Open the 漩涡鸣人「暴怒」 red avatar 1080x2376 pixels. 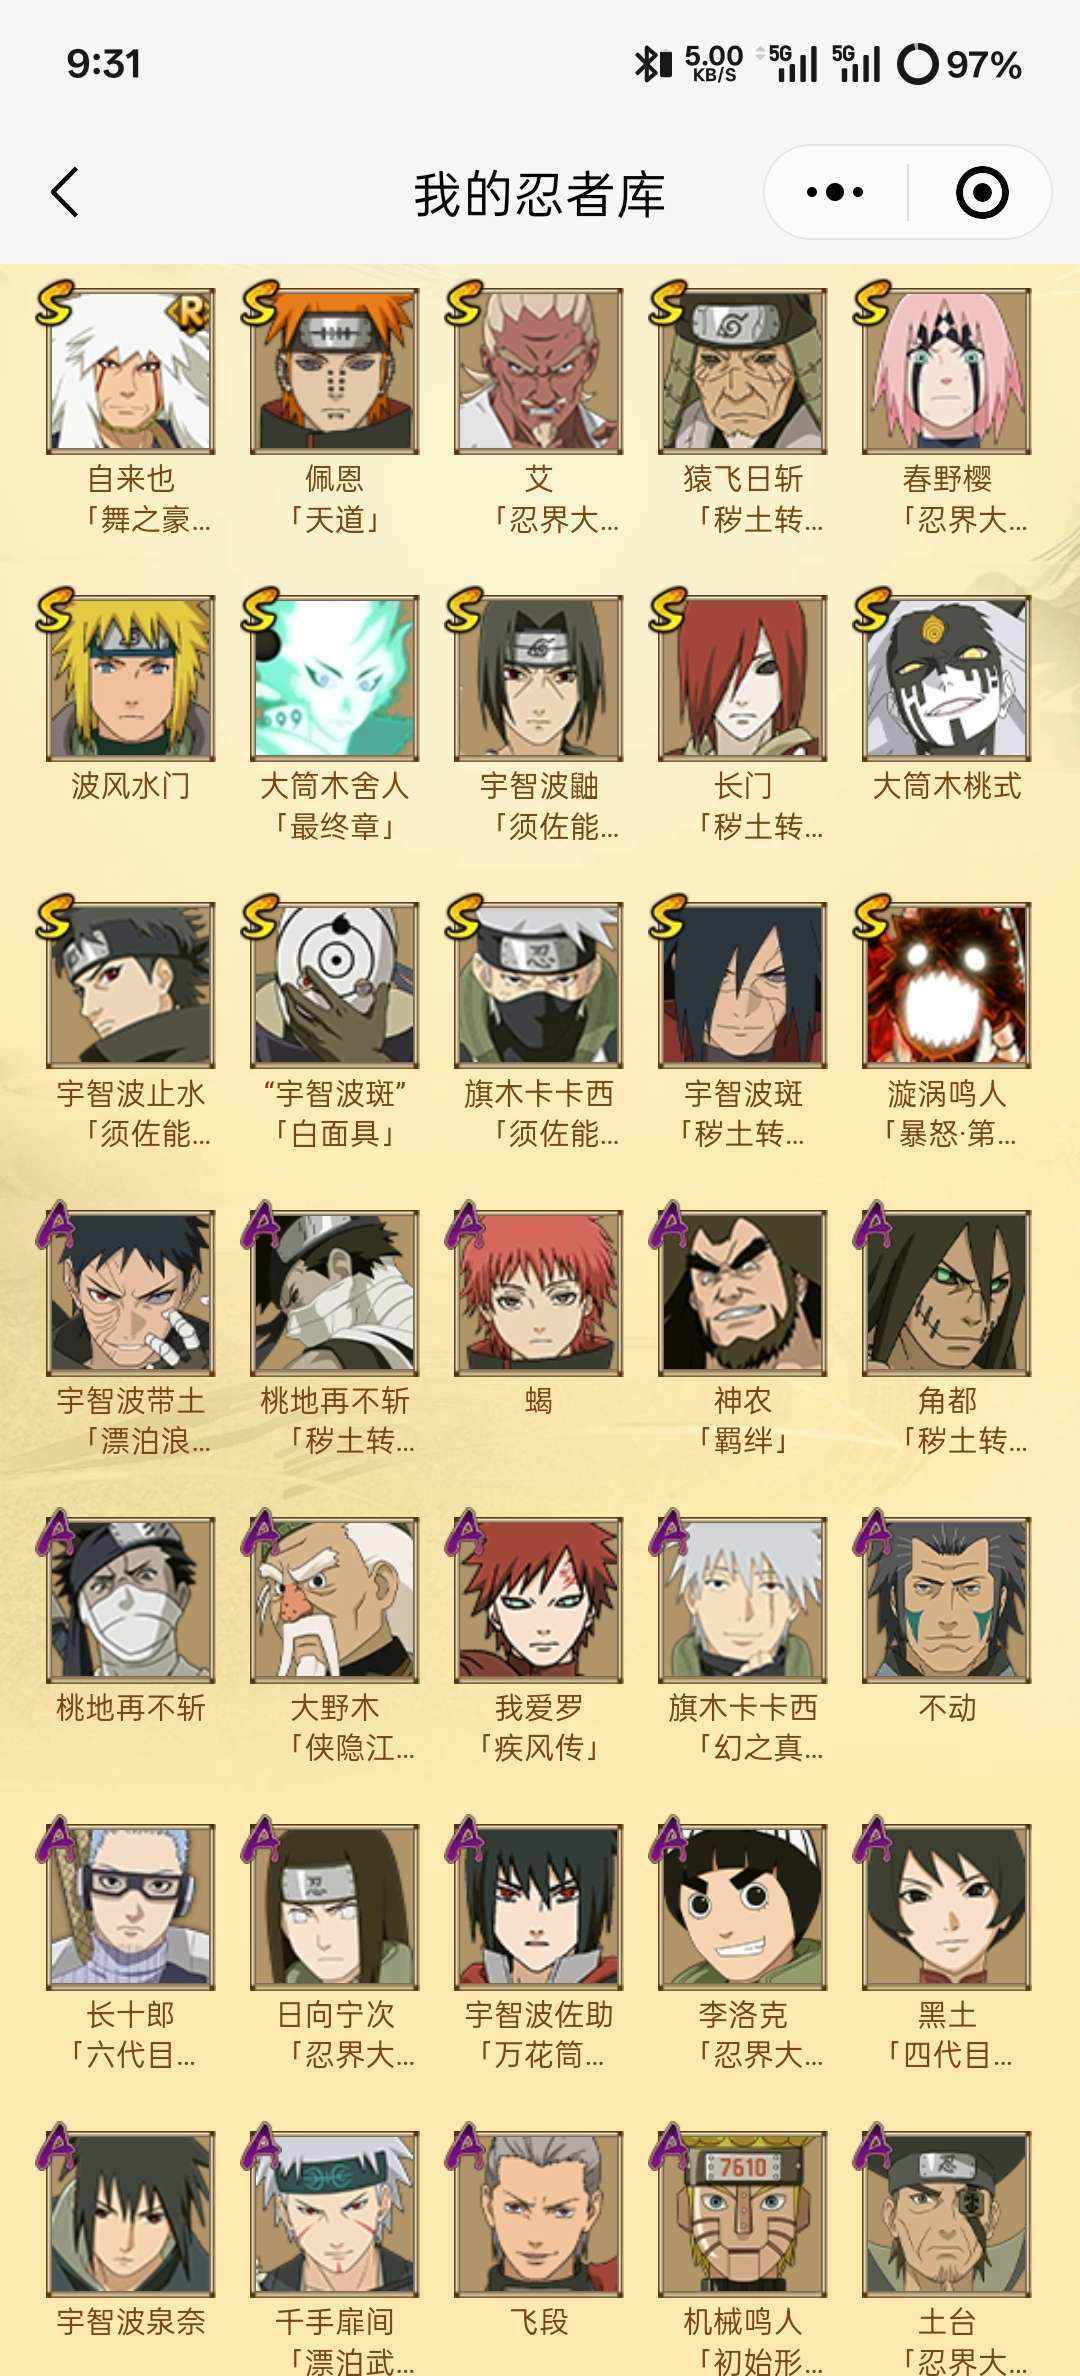[947, 985]
